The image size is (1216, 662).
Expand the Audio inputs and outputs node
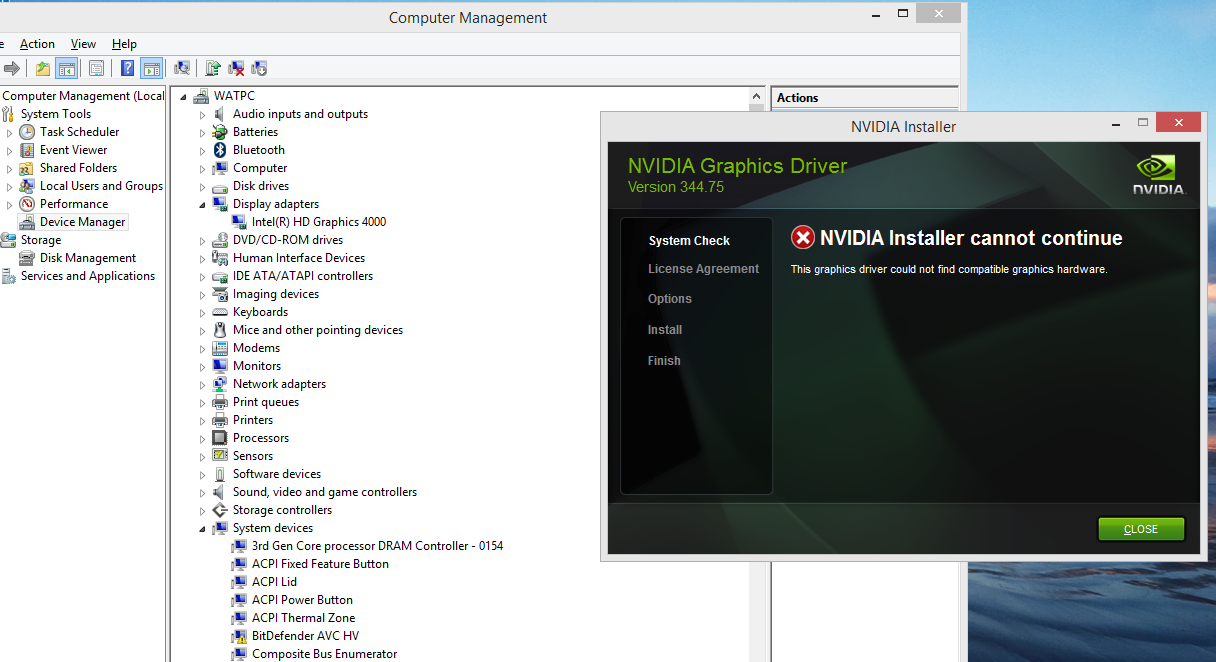coord(202,114)
